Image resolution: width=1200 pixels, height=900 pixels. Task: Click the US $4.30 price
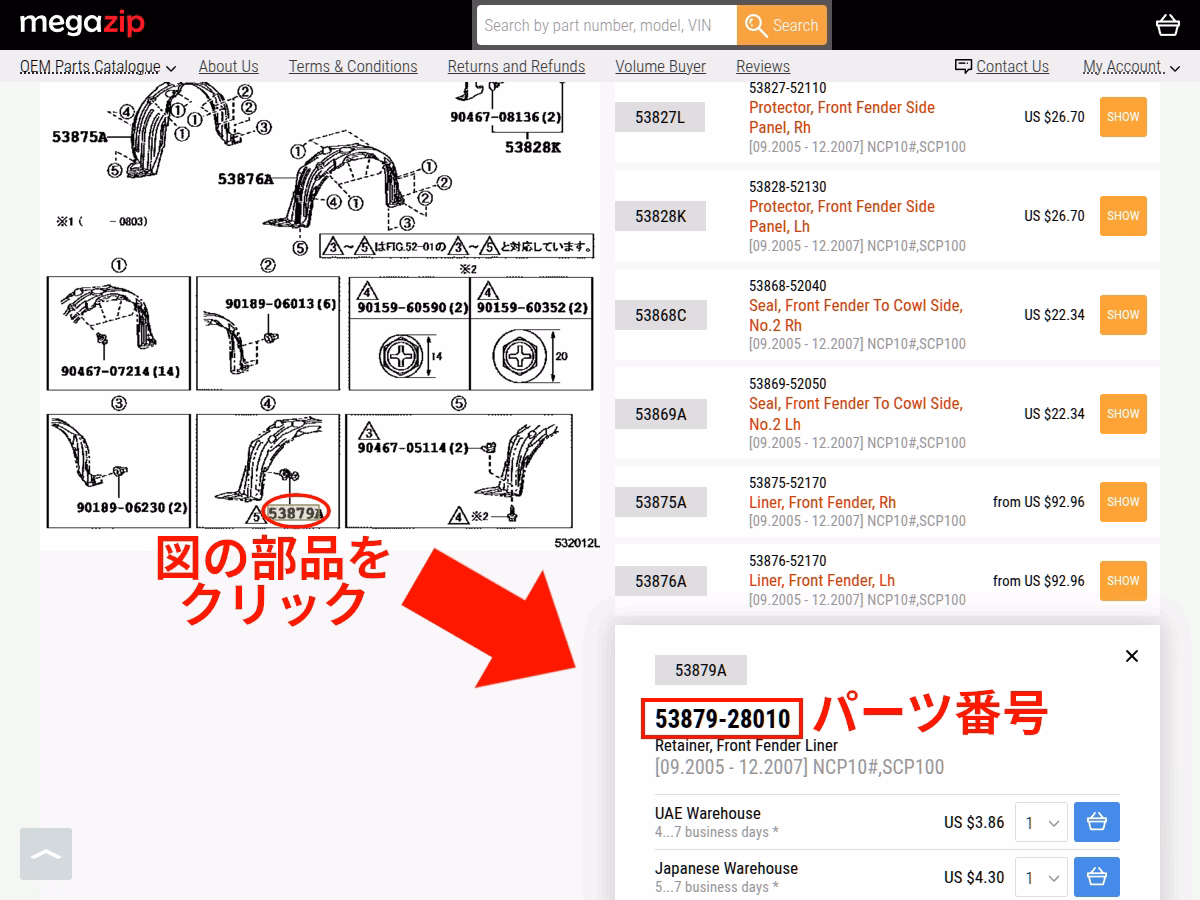[x=974, y=878]
